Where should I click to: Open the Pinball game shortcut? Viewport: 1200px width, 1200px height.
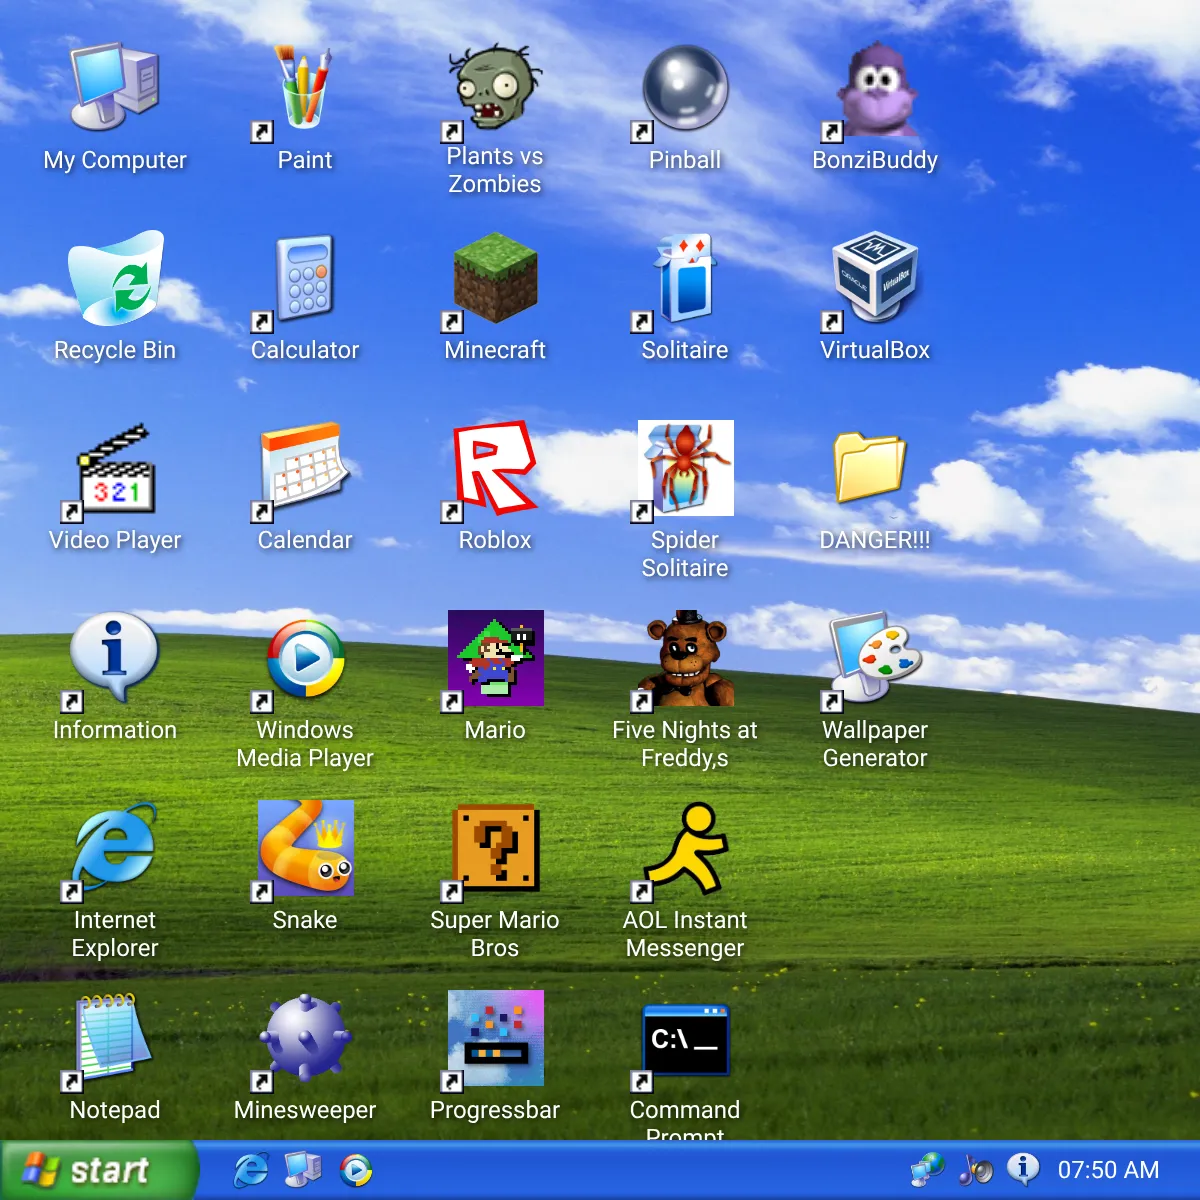click(685, 89)
